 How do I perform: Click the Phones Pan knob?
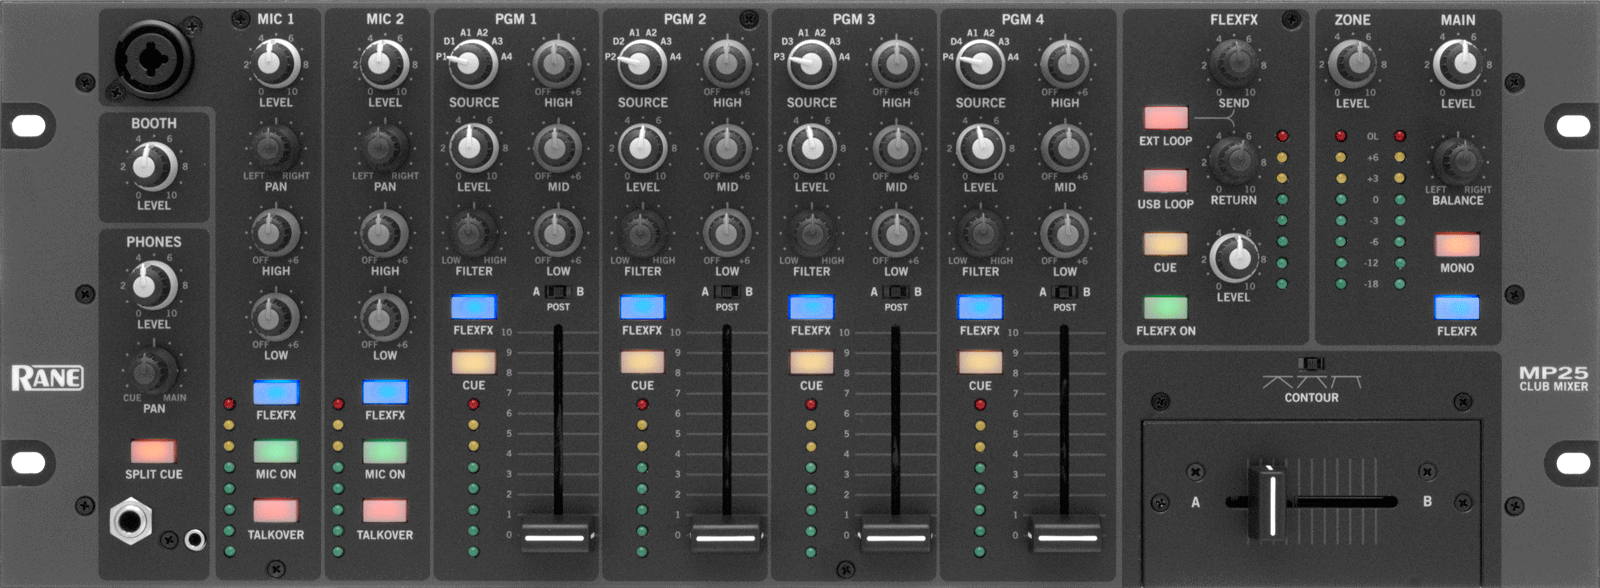pos(153,370)
